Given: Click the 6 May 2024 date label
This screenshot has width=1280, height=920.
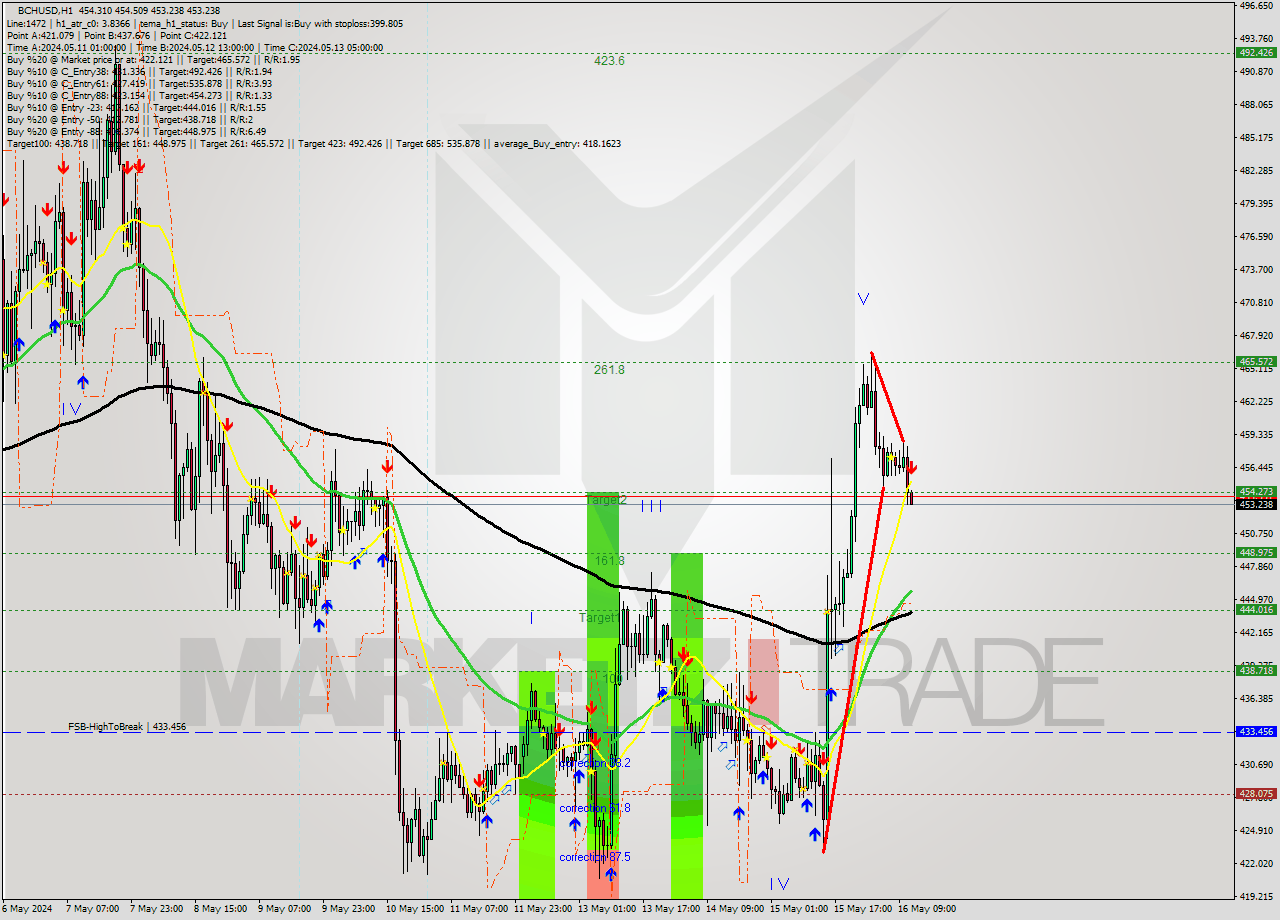Looking at the screenshot, I should tap(25, 909).
